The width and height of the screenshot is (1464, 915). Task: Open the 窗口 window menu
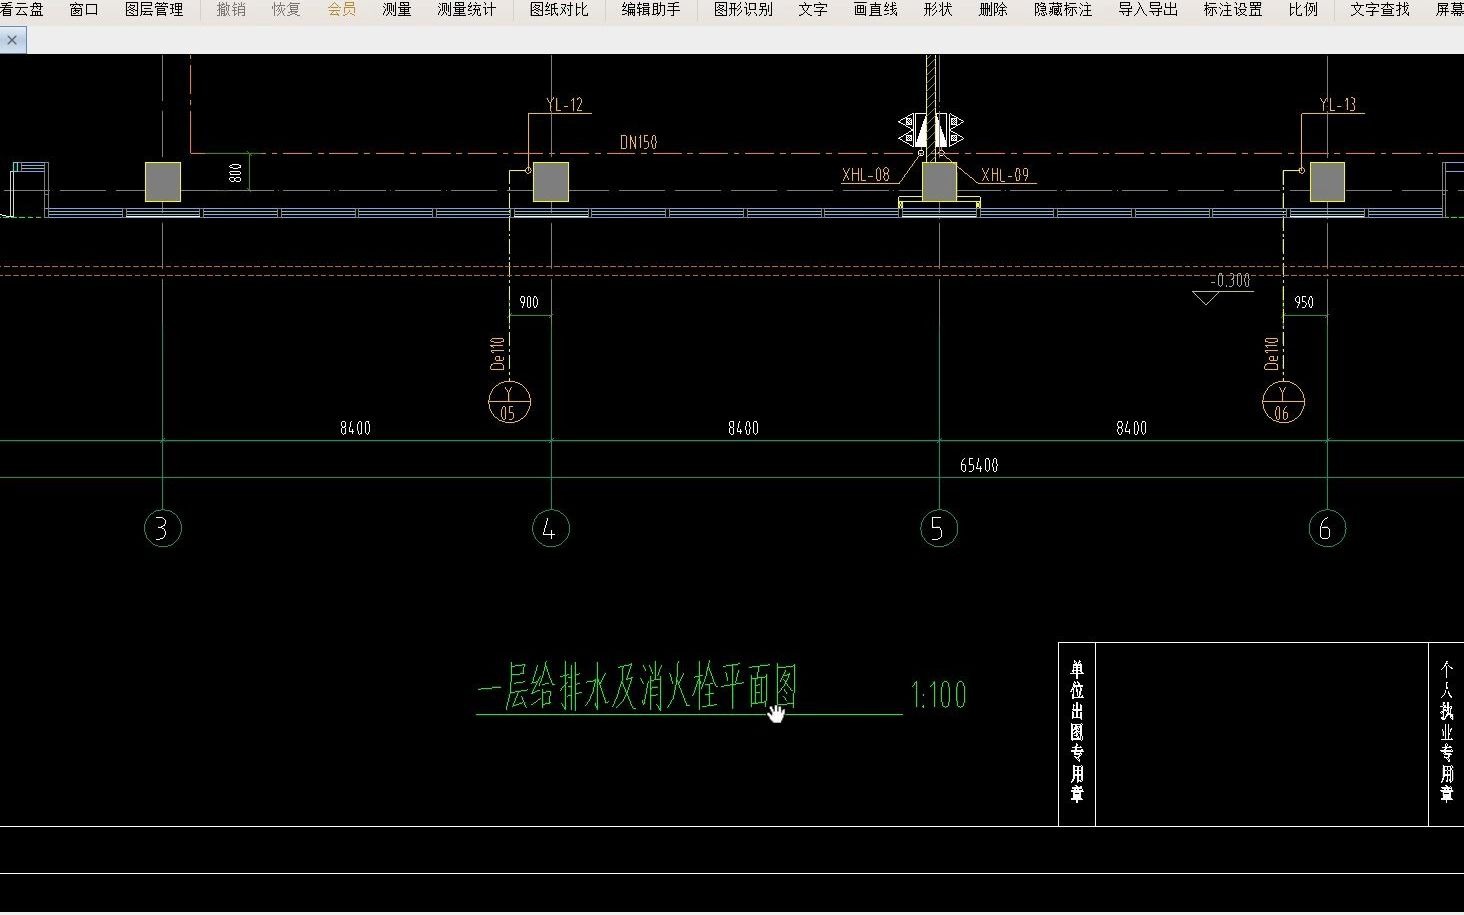[x=84, y=10]
